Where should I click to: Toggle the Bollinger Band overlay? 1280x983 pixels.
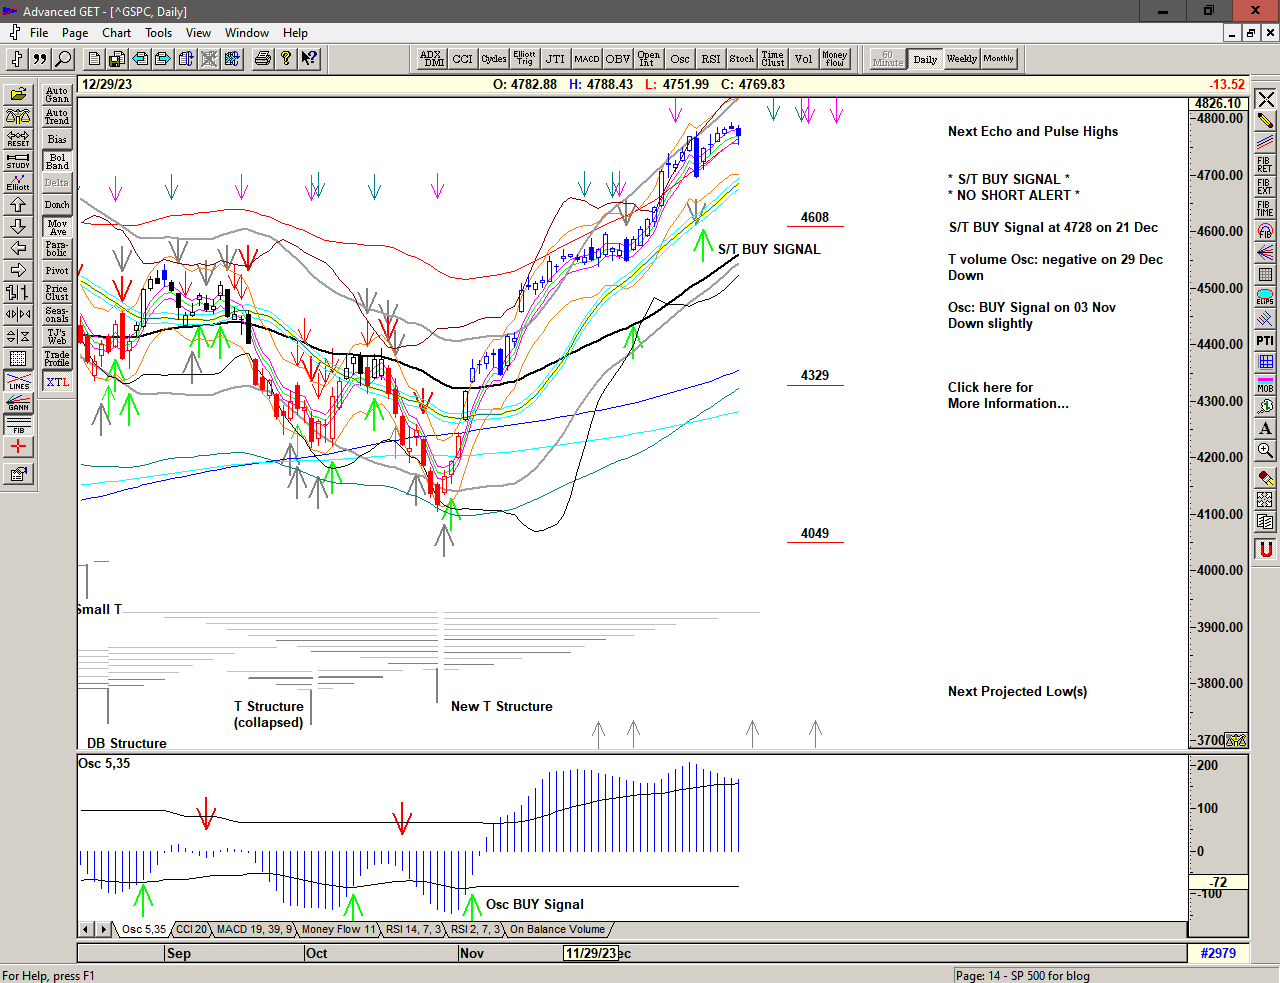[57, 161]
